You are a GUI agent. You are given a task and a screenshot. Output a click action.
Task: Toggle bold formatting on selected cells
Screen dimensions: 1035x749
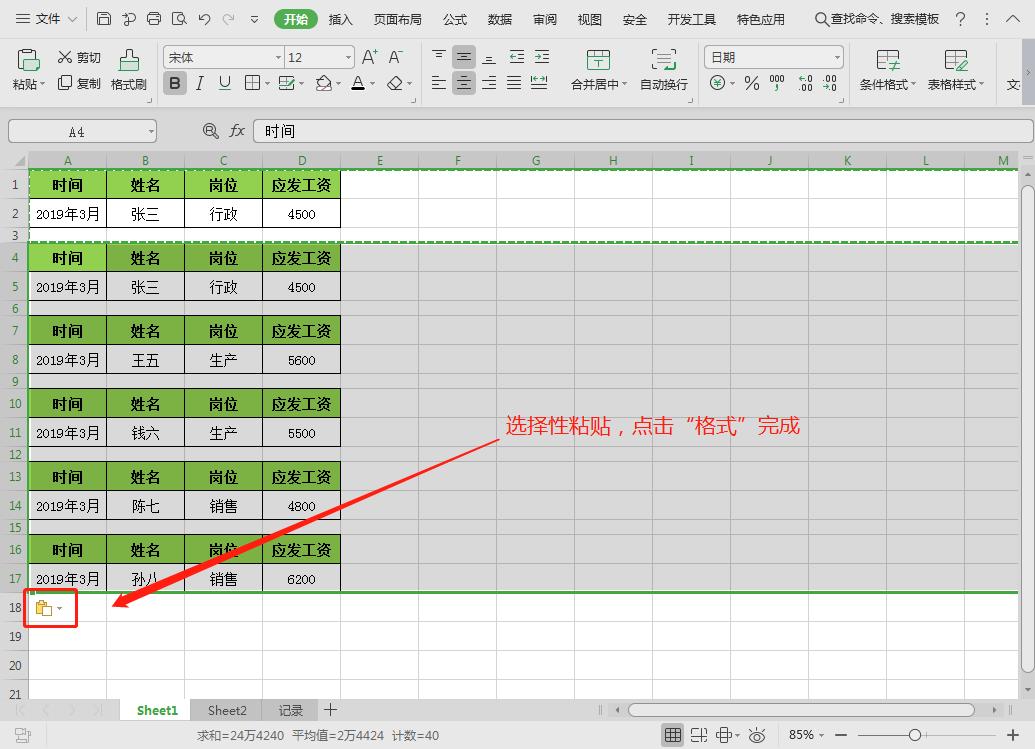pos(175,83)
